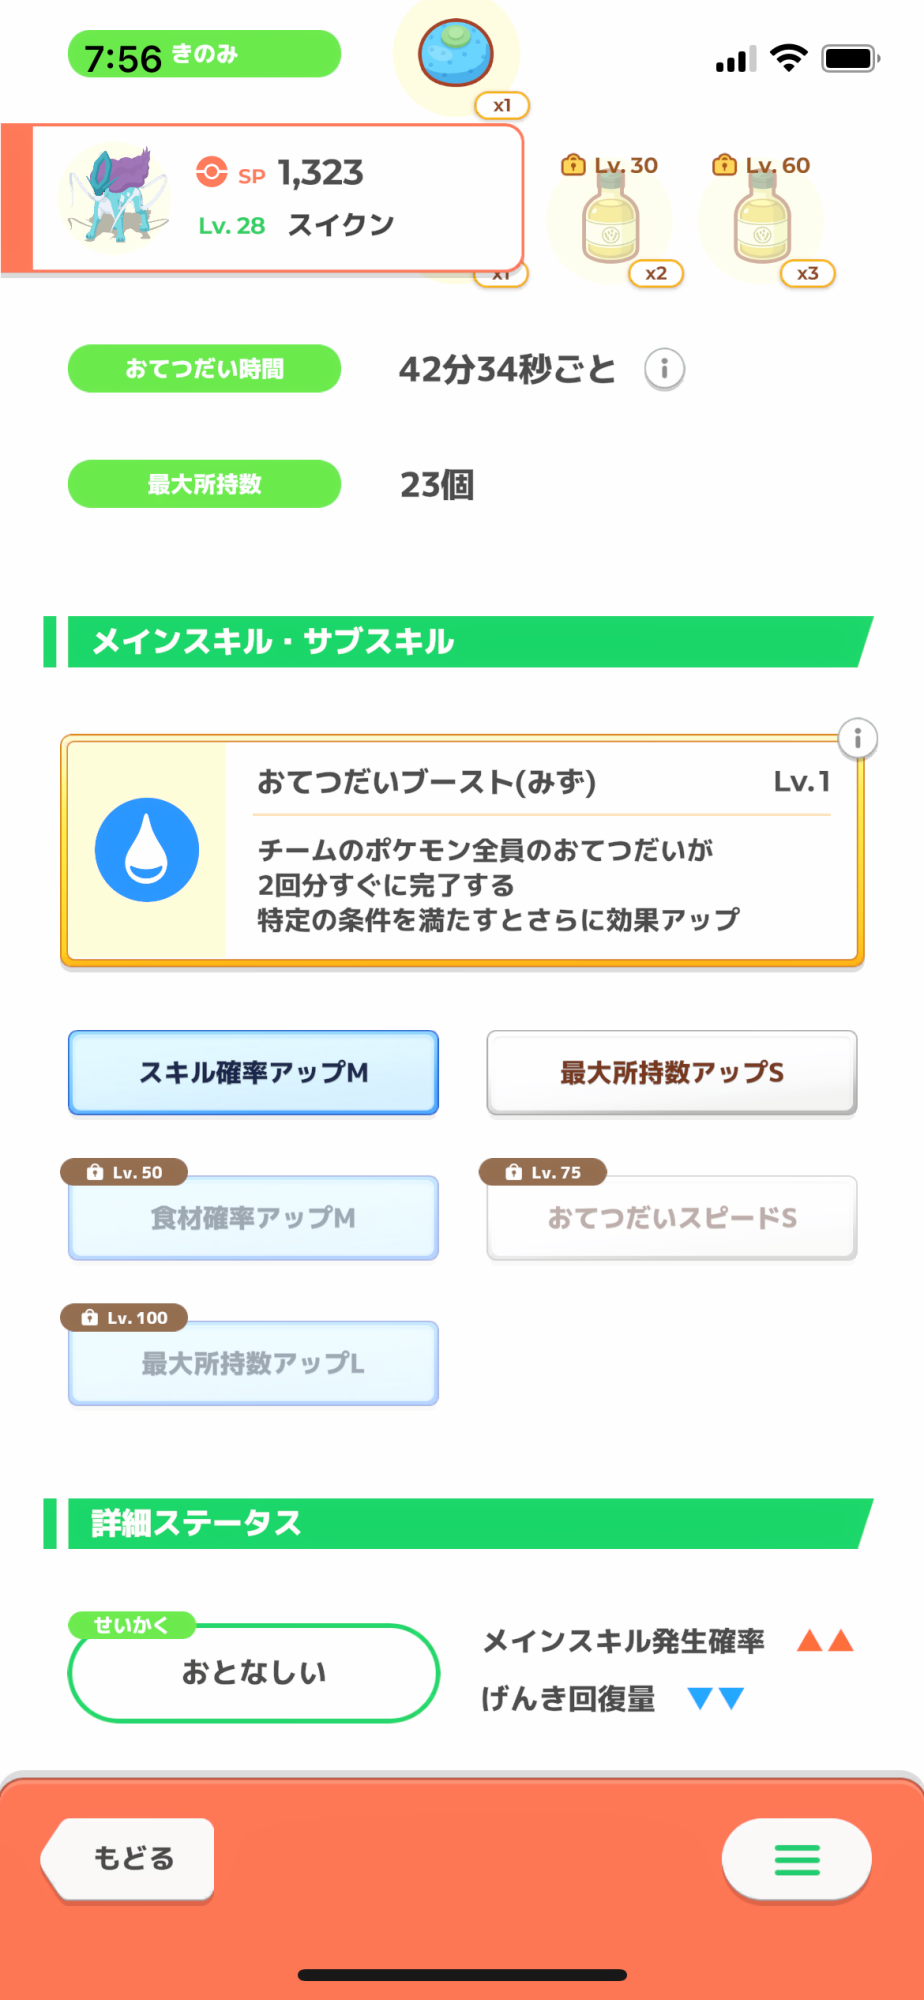Tap the Suicune portrait thumbnail

(x=113, y=197)
